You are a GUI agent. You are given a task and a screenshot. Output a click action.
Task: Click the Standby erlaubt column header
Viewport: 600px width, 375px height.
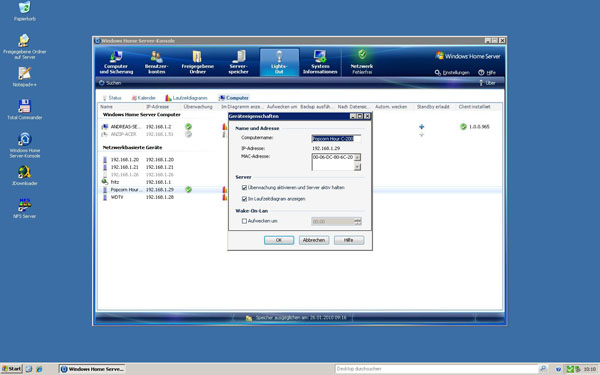433,107
